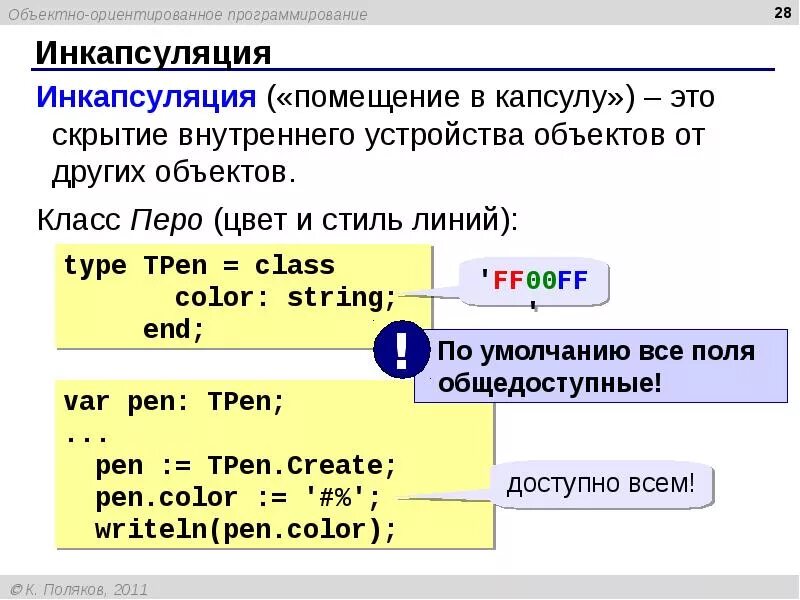Click slide number 28
This screenshot has height=600, width=800.
783,13
